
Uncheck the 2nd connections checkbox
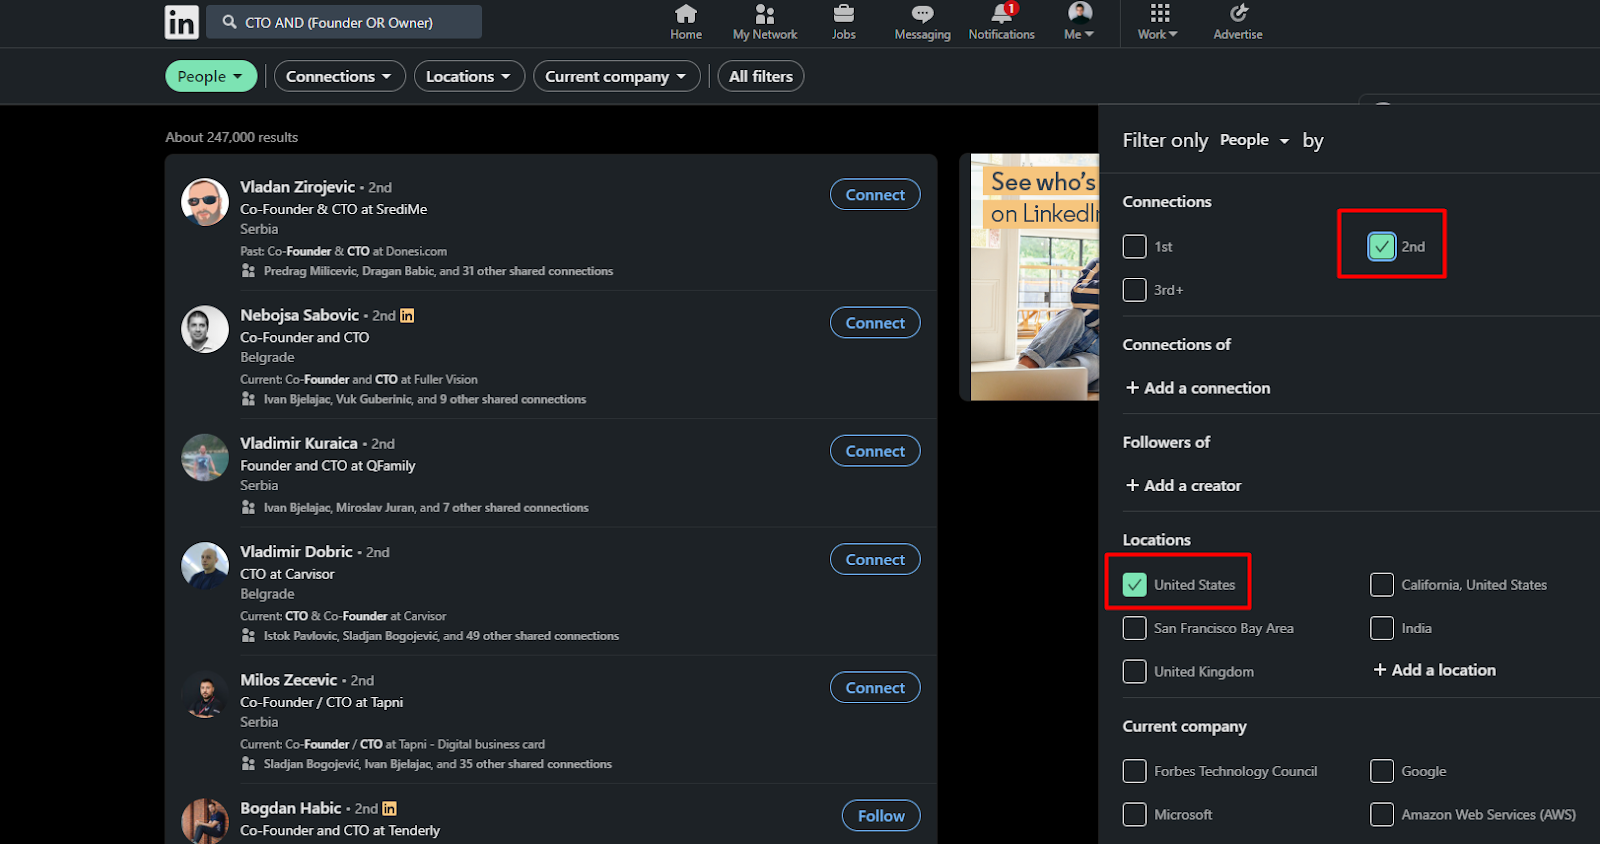point(1382,246)
